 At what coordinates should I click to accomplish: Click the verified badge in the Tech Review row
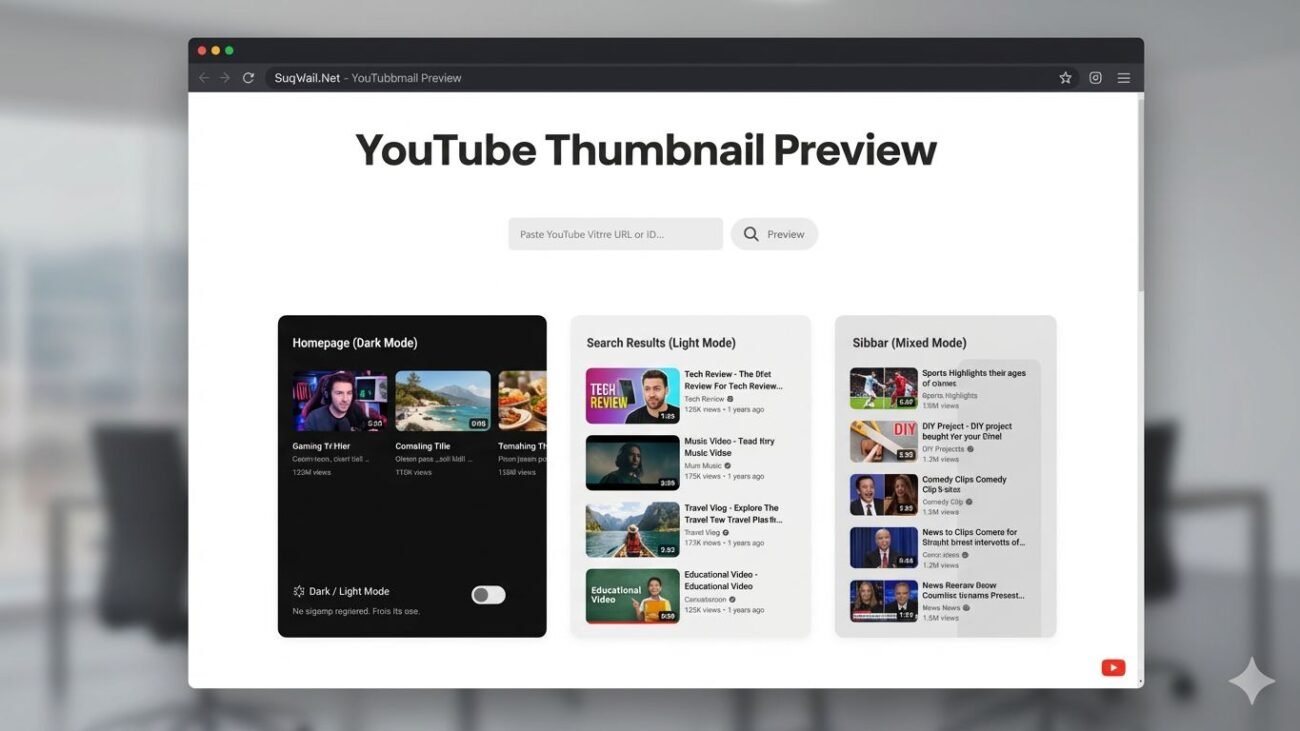(x=732, y=398)
